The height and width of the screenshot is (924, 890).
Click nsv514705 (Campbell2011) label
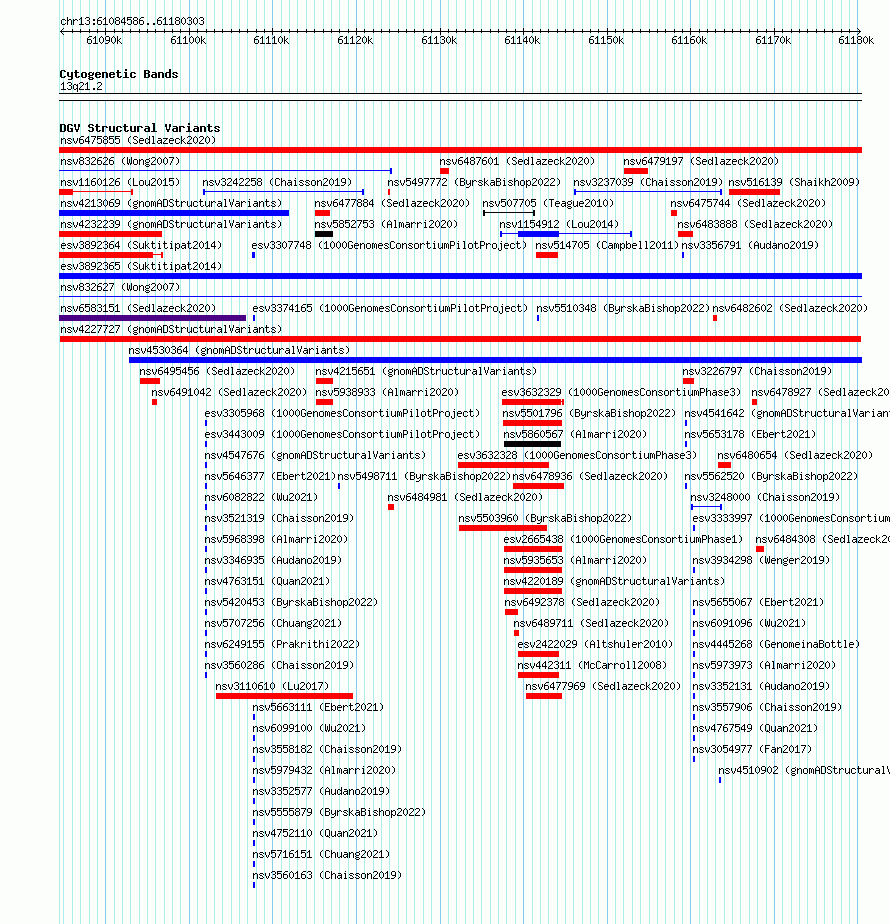tap(607, 246)
